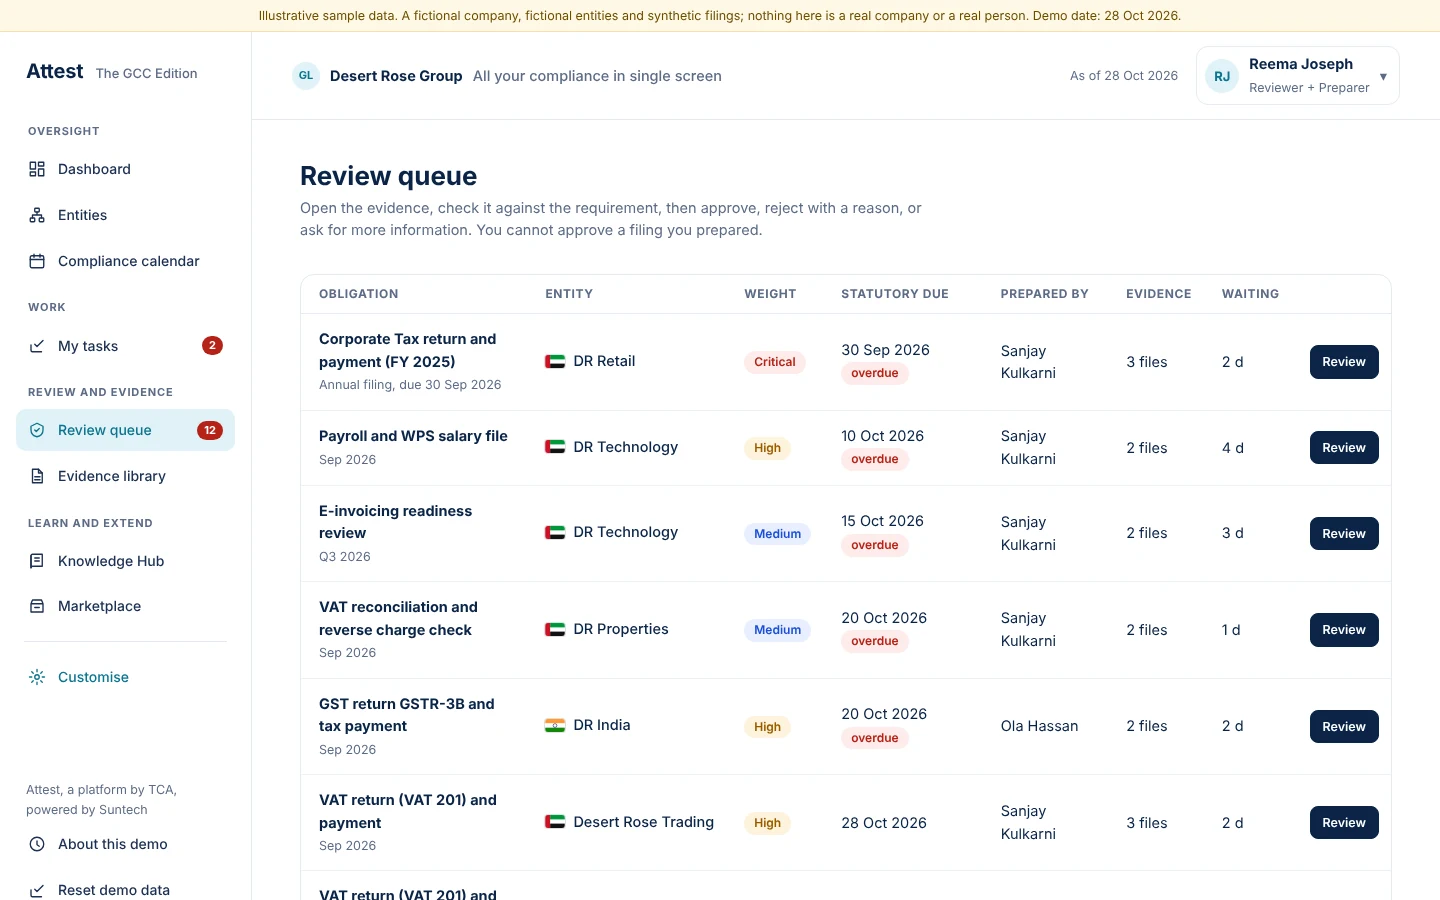Click the Prepared By column header
The height and width of the screenshot is (900, 1440).
[x=1045, y=294]
